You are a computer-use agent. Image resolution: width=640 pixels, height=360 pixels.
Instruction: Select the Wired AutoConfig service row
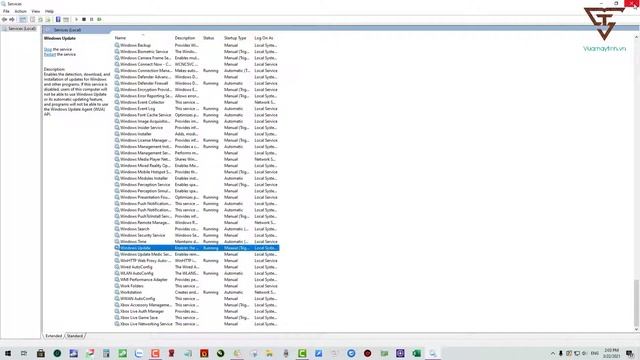click(x=197, y=267)
